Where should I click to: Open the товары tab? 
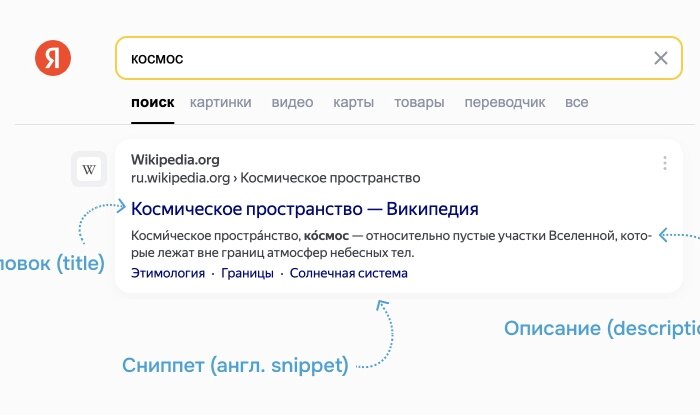point(419,102)
